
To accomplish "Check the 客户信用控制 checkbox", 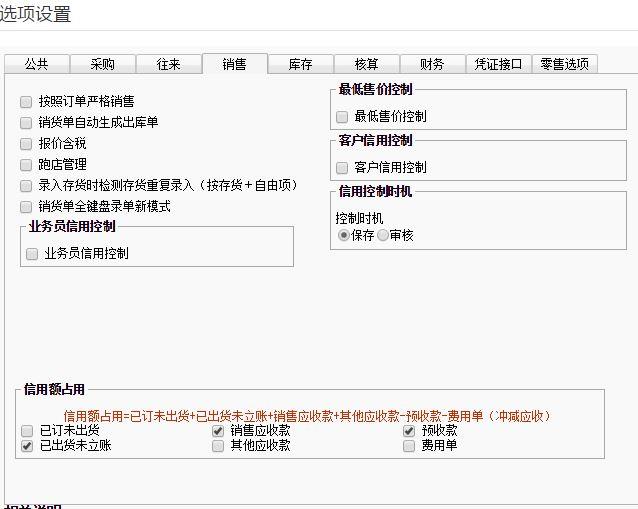I will (342, 168).
